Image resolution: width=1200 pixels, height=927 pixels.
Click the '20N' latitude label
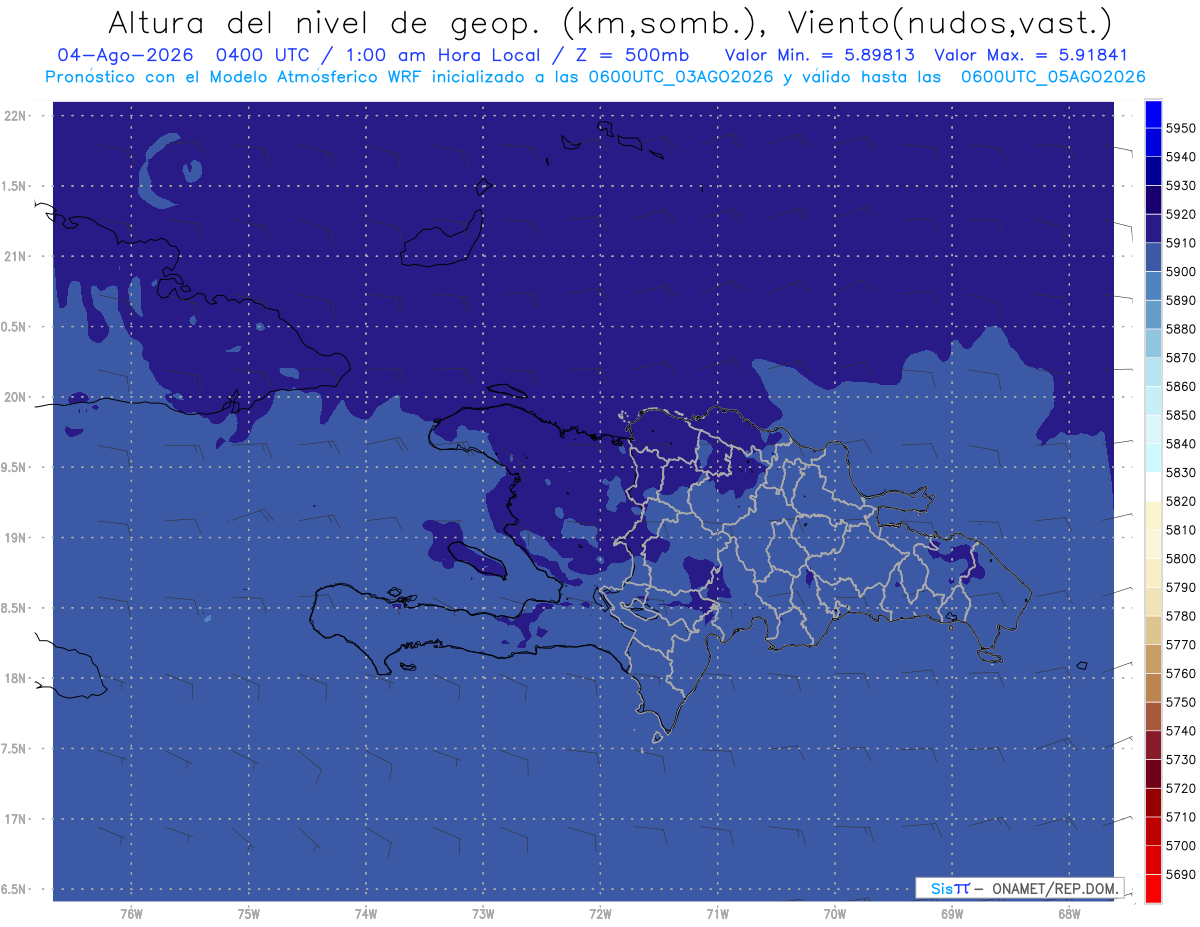[x=17, y=397]
